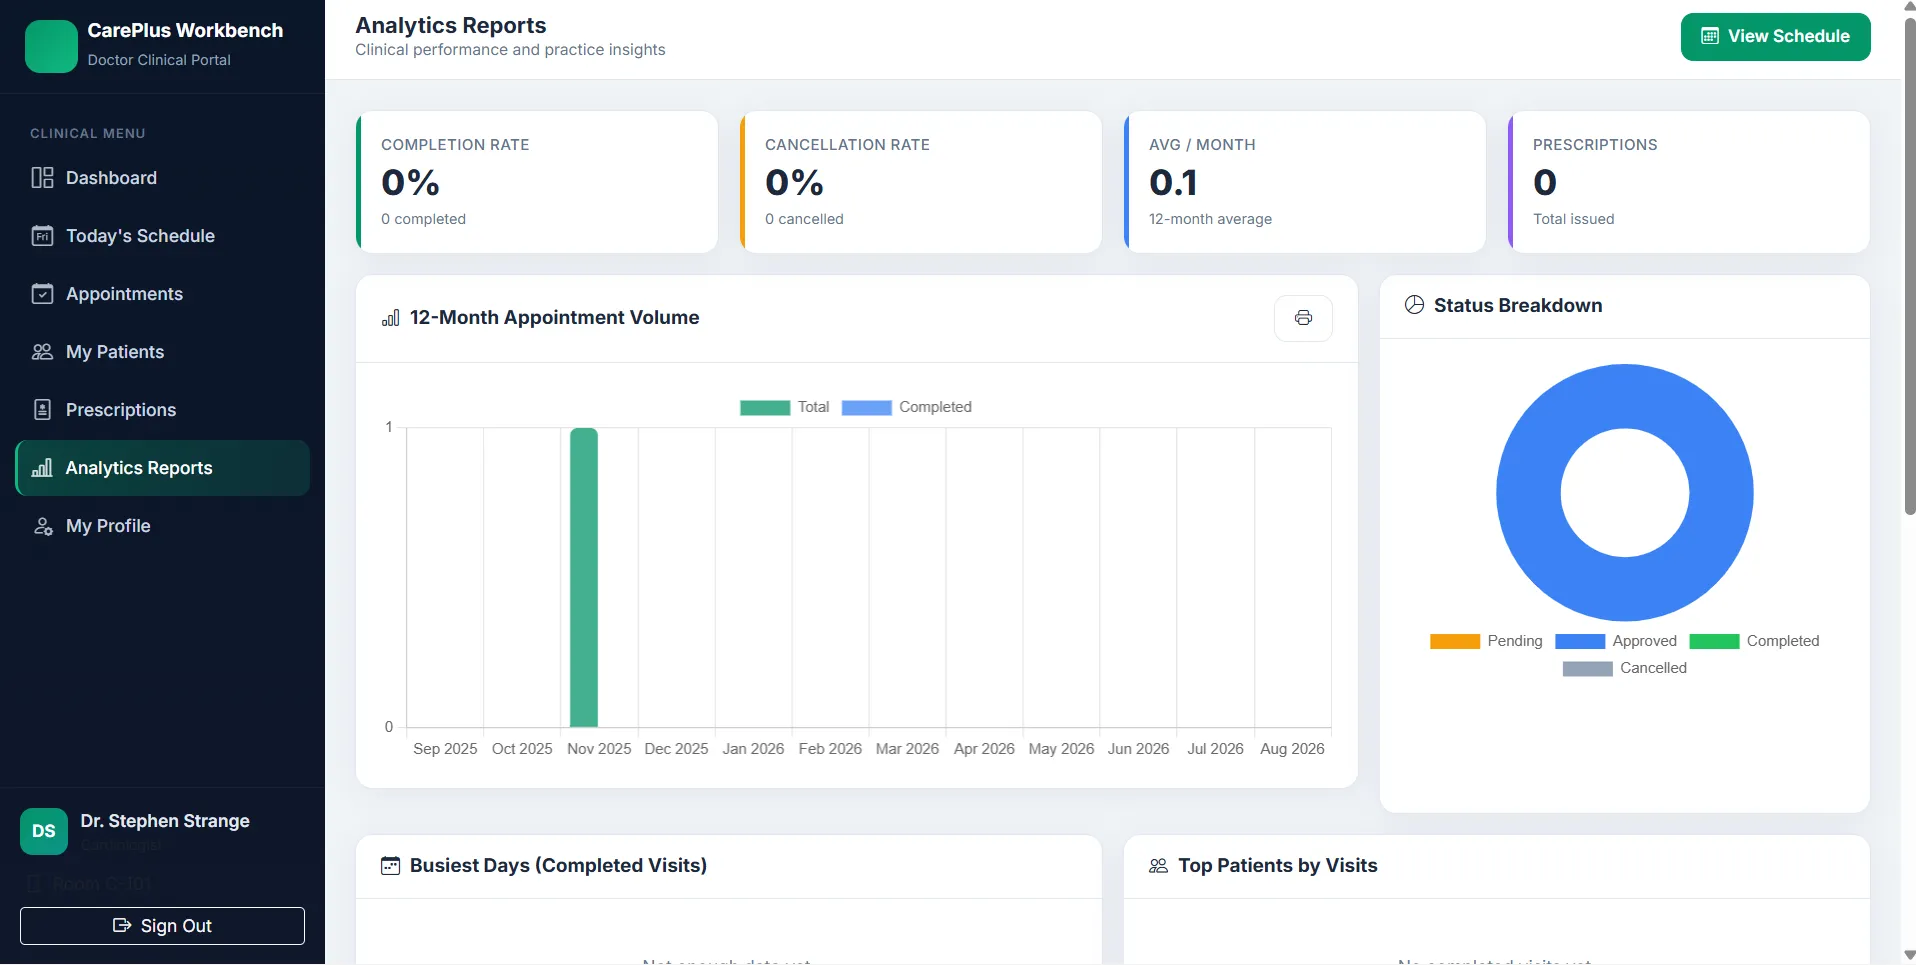
Task: Click the printer icon on the volume chart
Action: tap(1303, 318)
